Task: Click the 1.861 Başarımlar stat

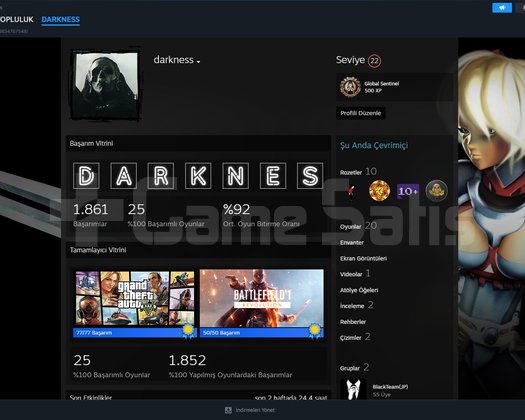Action: pos(90,215)
